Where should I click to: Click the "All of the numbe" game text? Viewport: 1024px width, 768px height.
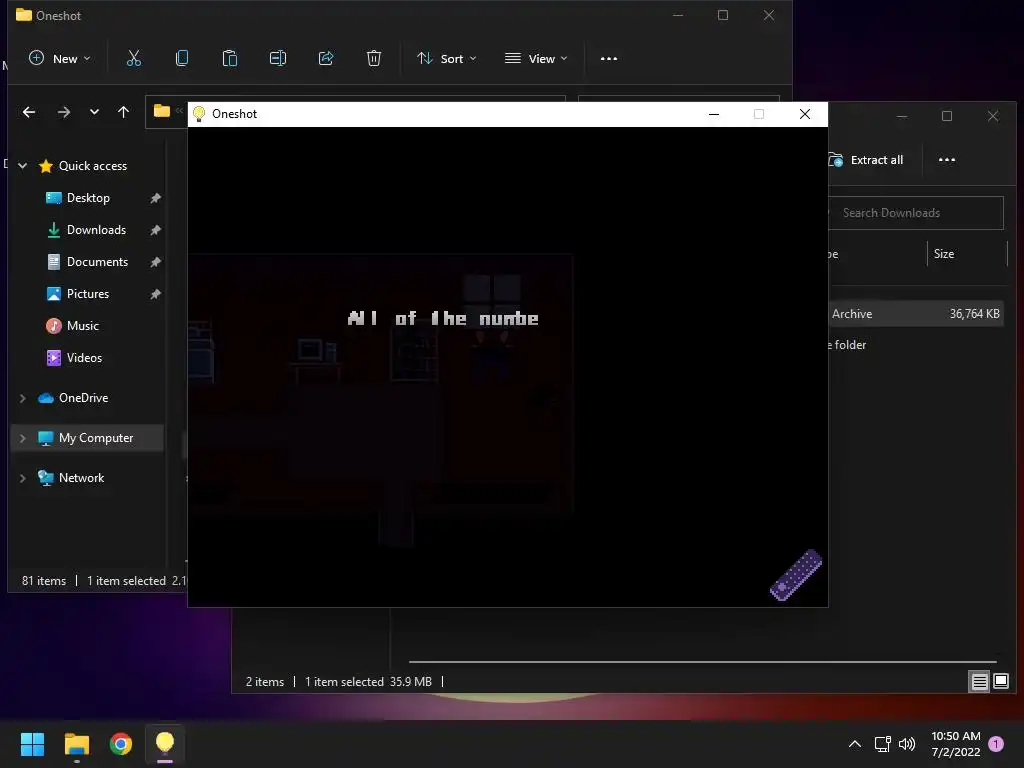click(x=443, y=318)
